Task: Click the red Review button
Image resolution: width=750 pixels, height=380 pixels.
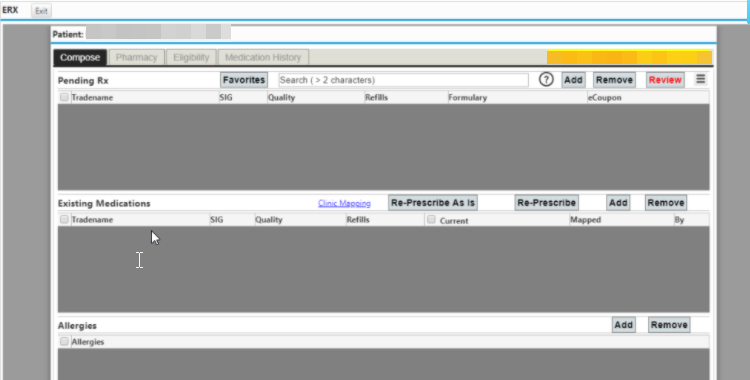Action: click(x=665, y=80)
